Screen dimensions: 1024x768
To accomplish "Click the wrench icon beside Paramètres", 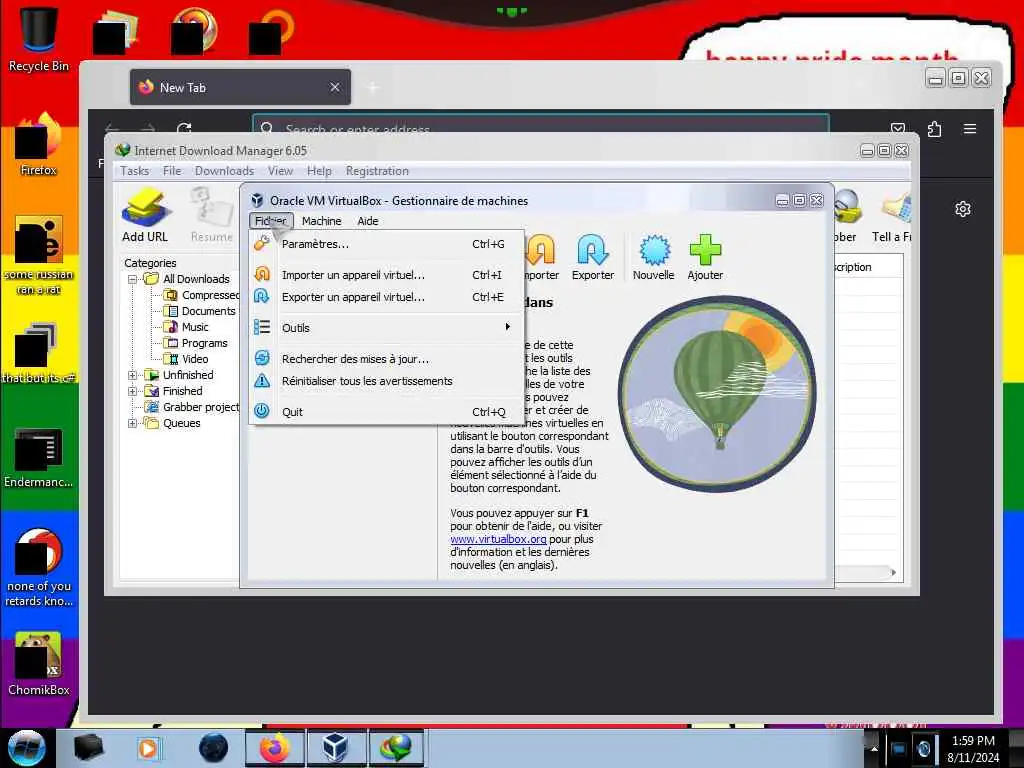I will 262,244.
